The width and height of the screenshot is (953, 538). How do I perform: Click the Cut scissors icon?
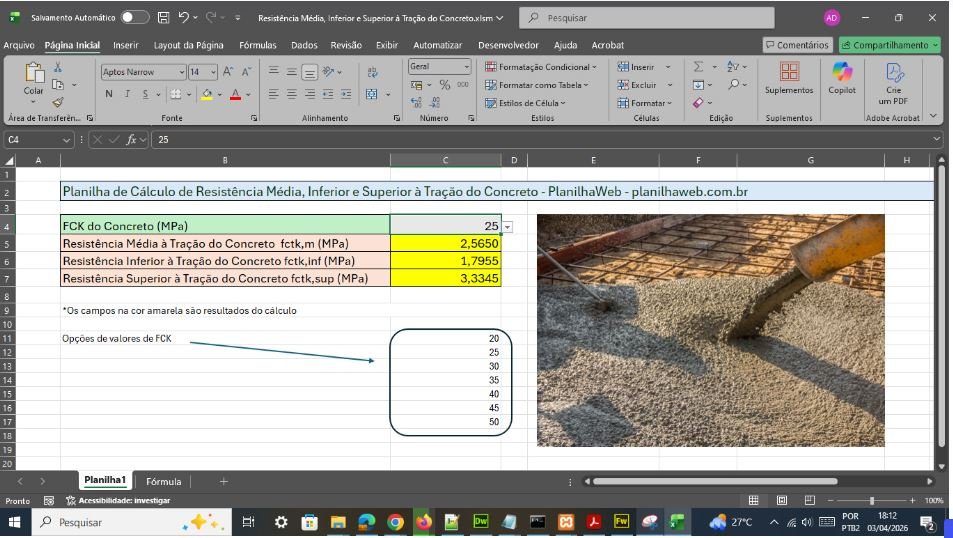click(58, 67)
